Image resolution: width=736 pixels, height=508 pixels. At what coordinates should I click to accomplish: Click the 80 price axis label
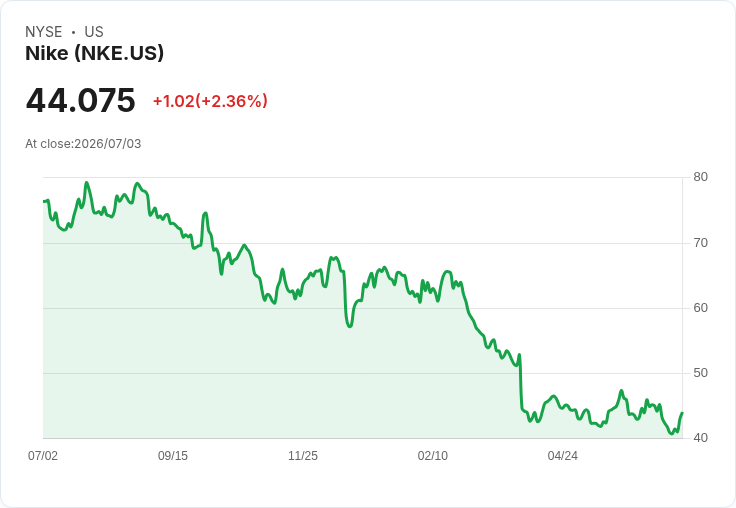[700, 177]
